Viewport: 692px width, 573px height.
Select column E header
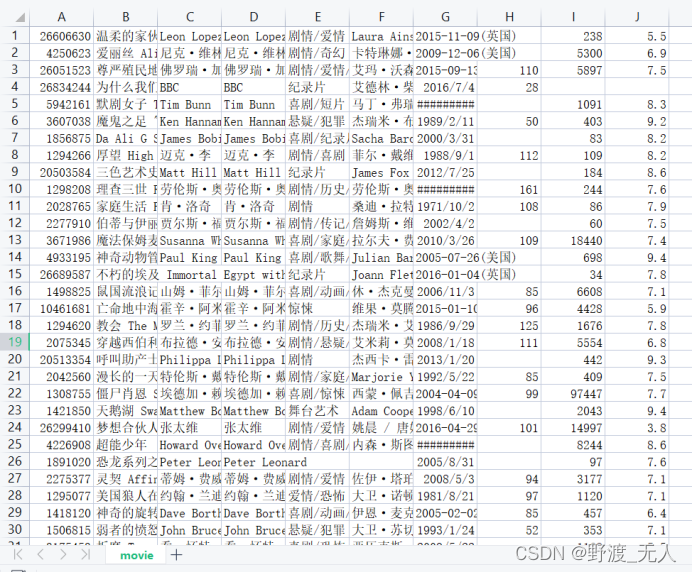click(317, 17)
